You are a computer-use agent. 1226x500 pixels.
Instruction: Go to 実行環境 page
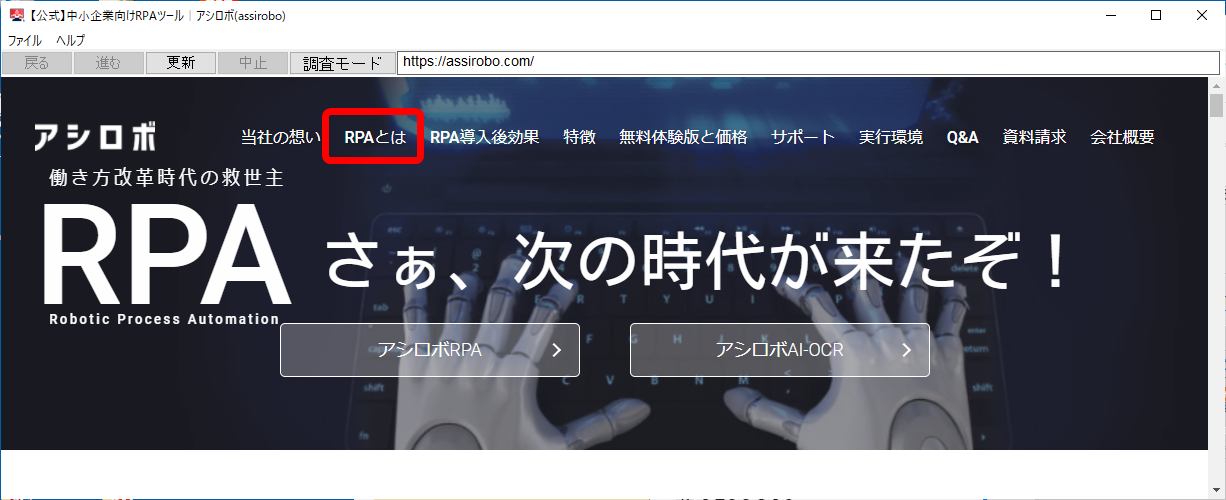pyautogui.click(x=891, y=138)
